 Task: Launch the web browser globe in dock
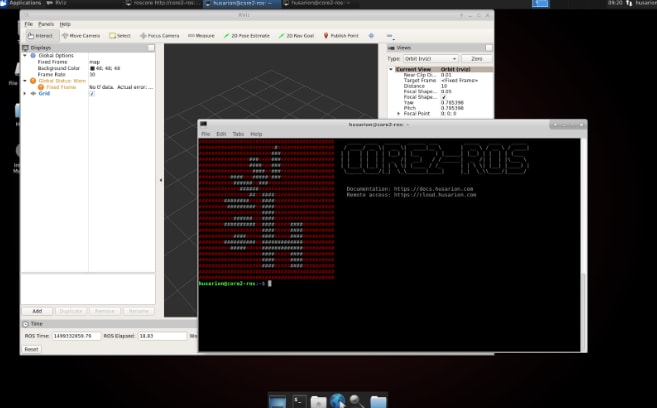338,401
